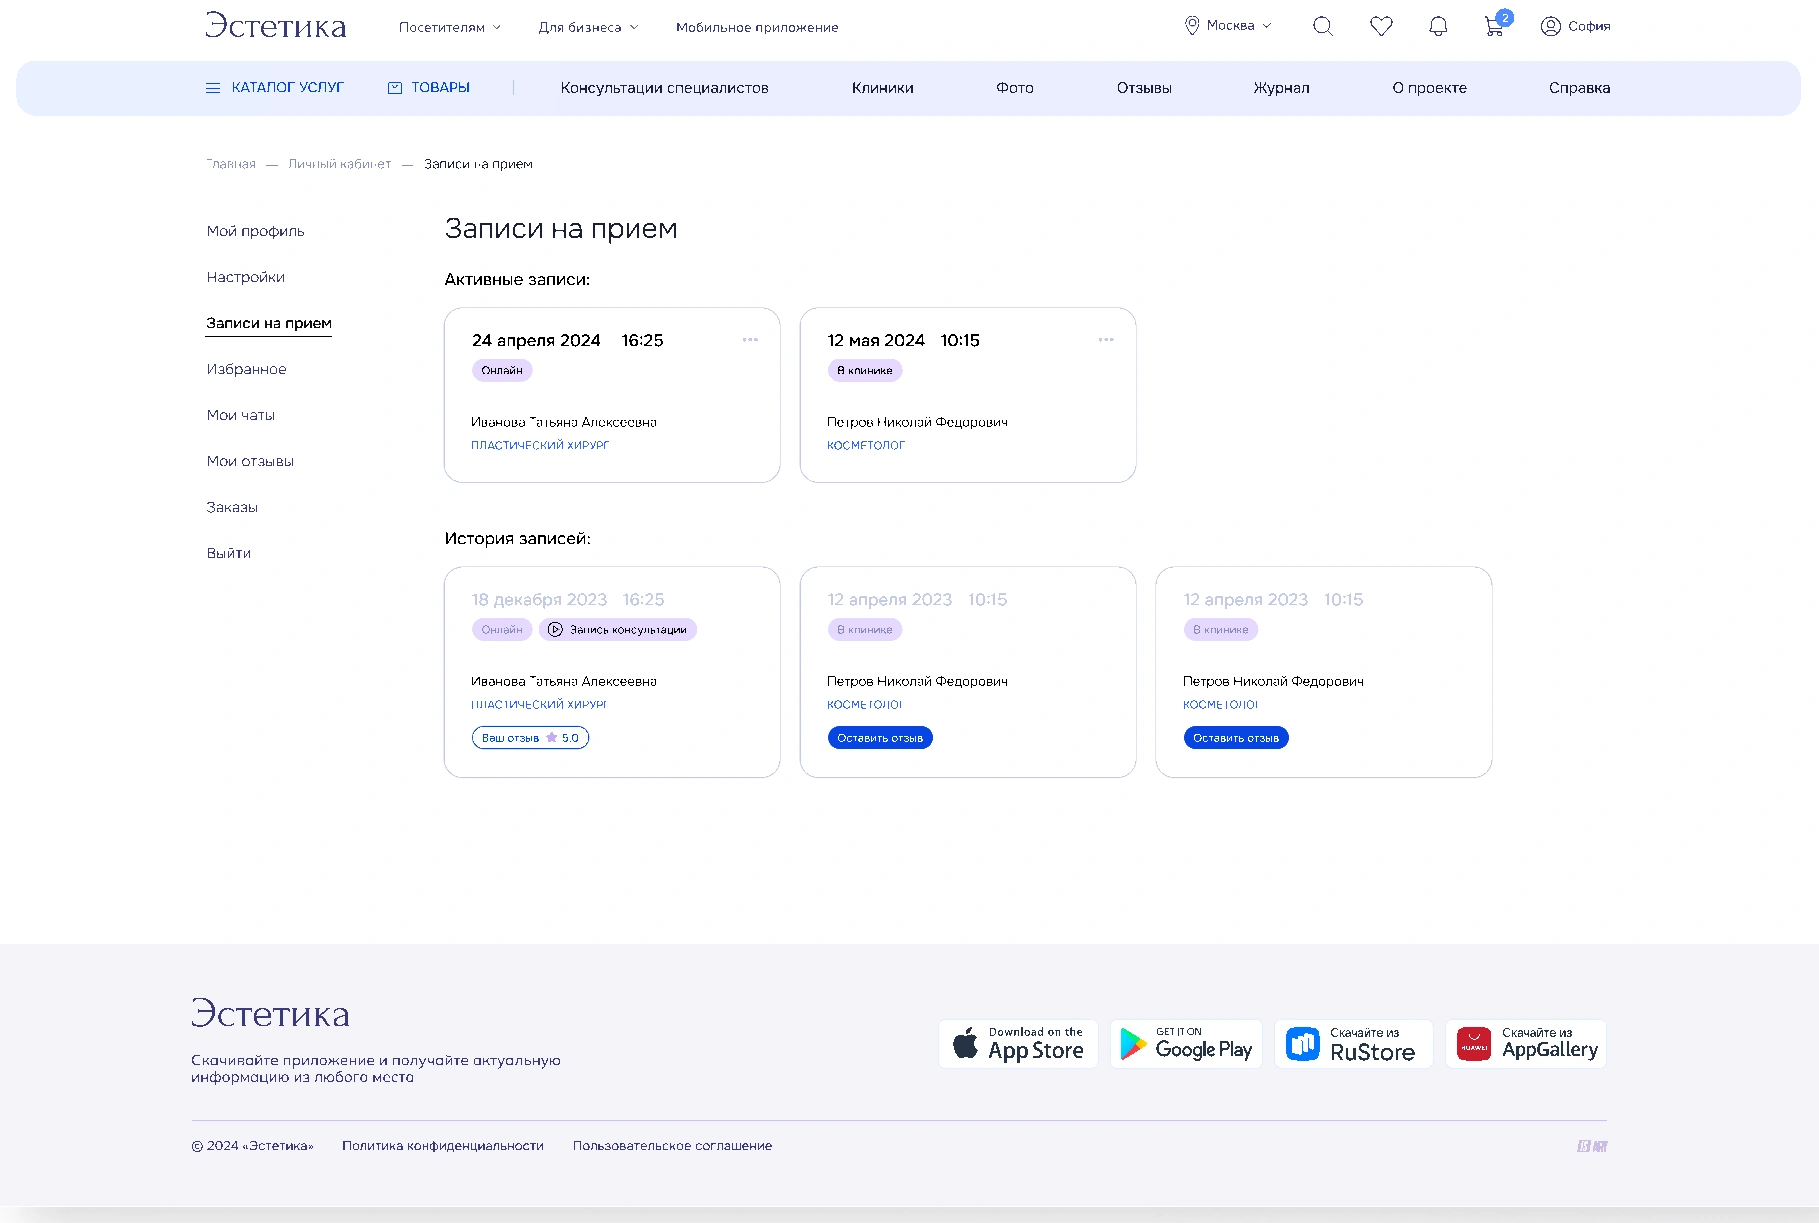The image size is (1819, 1223).
Task: Open the Huawei AppGallery badge
Action: coord(1526,1044)
